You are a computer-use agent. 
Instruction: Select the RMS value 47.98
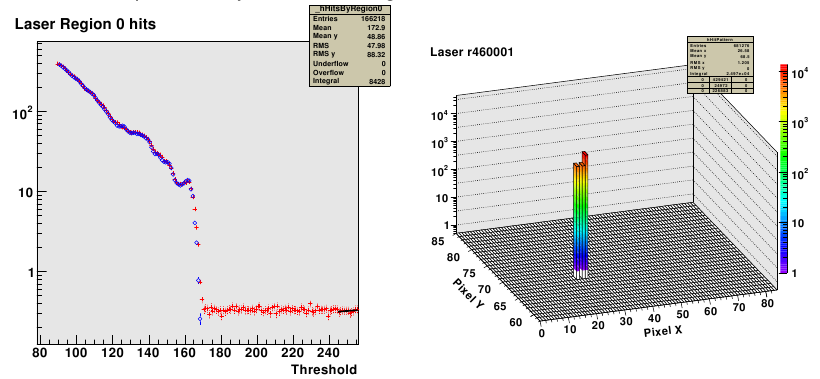[377, 45]
